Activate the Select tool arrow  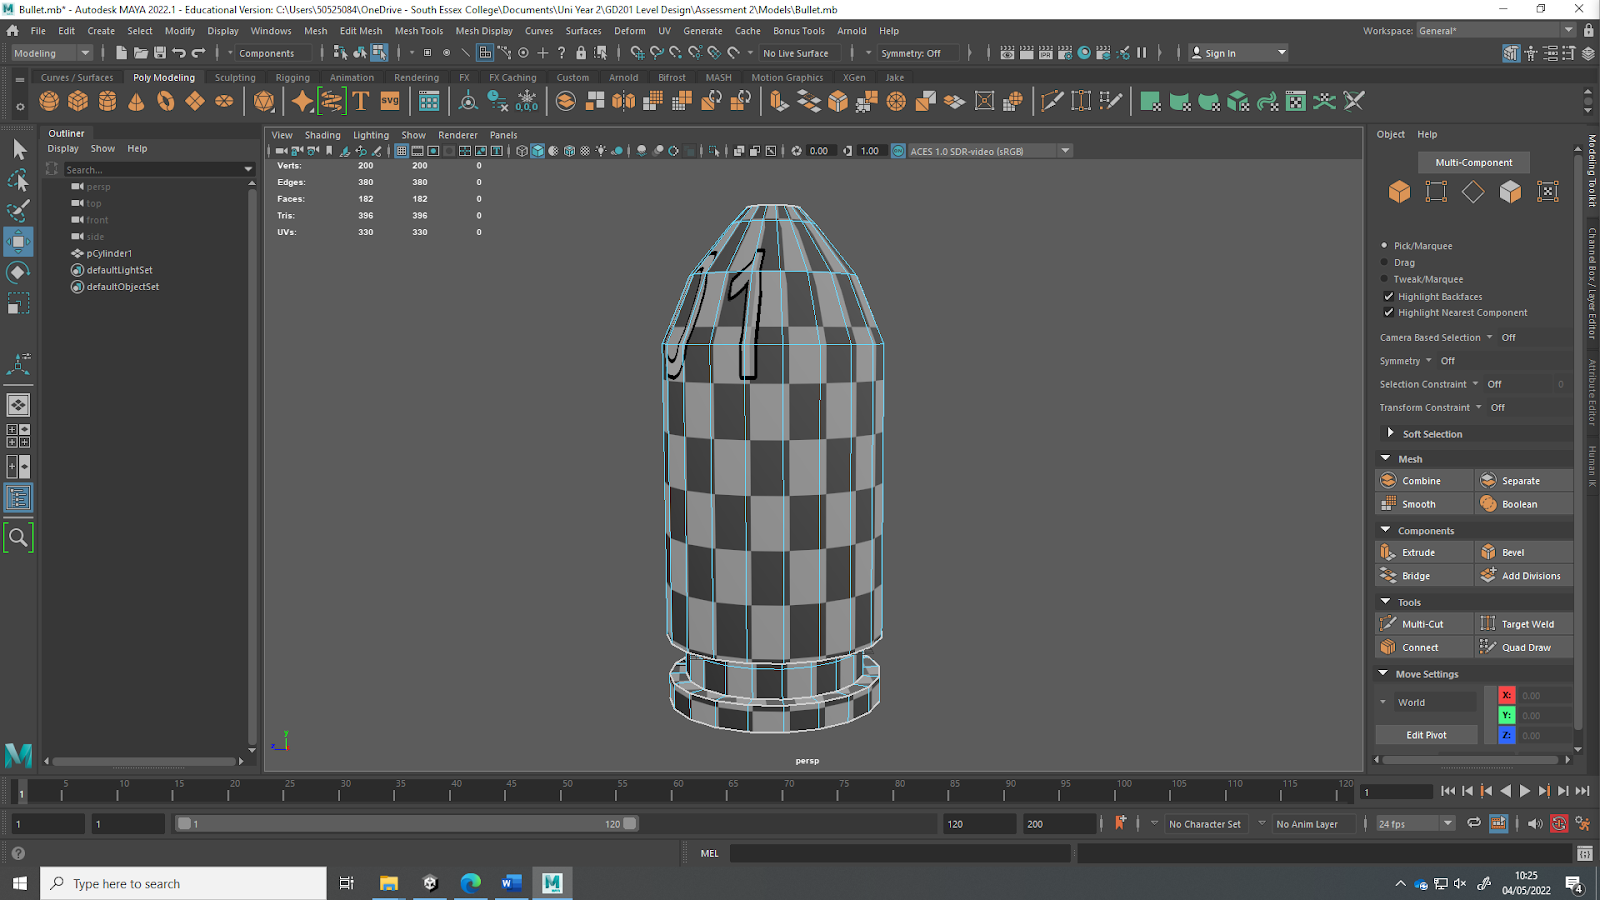click(18, 150)
